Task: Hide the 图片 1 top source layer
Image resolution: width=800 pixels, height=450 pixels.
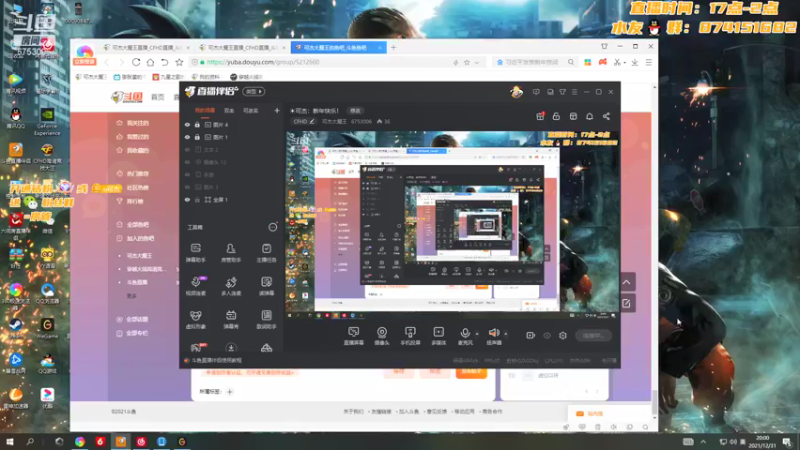Action: (187, 137)
